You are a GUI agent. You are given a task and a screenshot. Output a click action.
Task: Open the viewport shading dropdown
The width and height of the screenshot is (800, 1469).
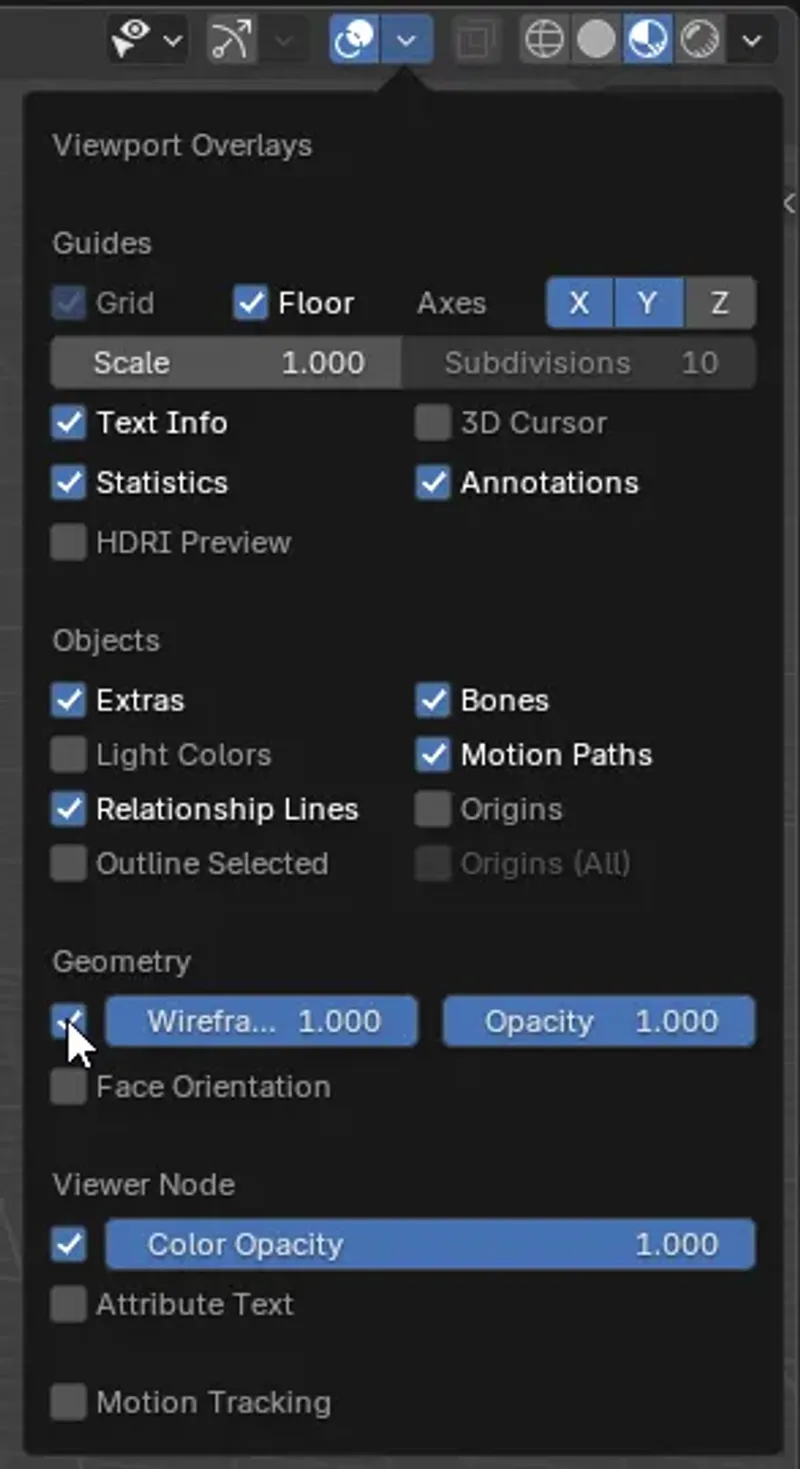tap(750, 40)
